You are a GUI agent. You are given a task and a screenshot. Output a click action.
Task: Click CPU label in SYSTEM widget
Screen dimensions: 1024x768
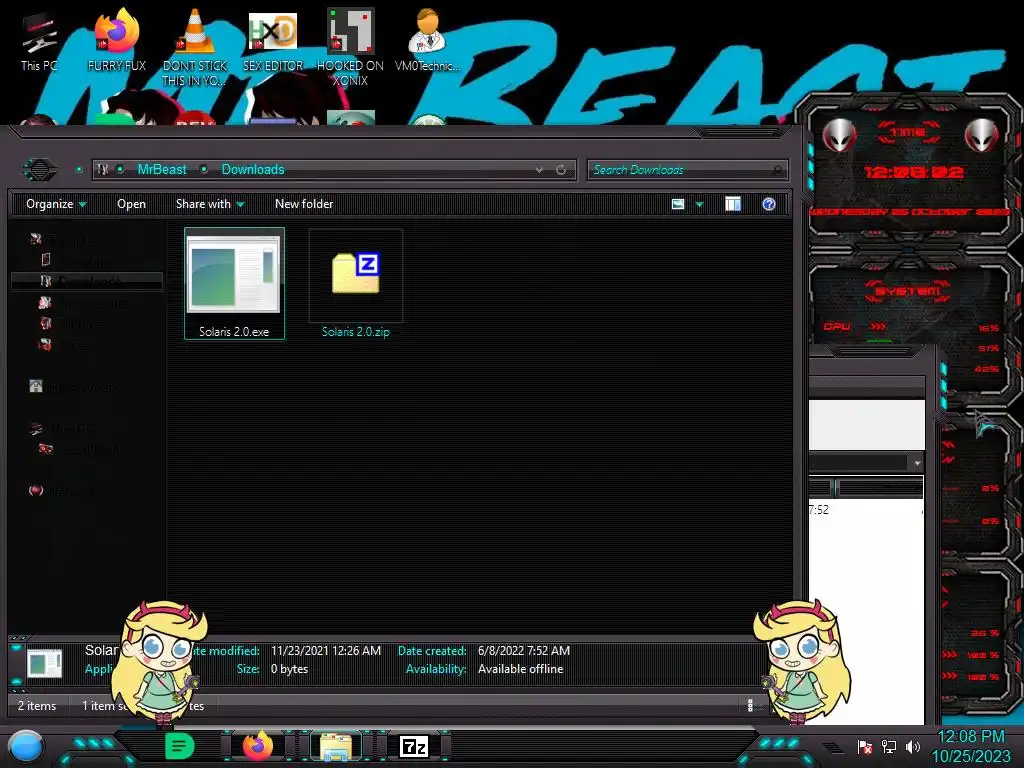click(x=837, y=326)
